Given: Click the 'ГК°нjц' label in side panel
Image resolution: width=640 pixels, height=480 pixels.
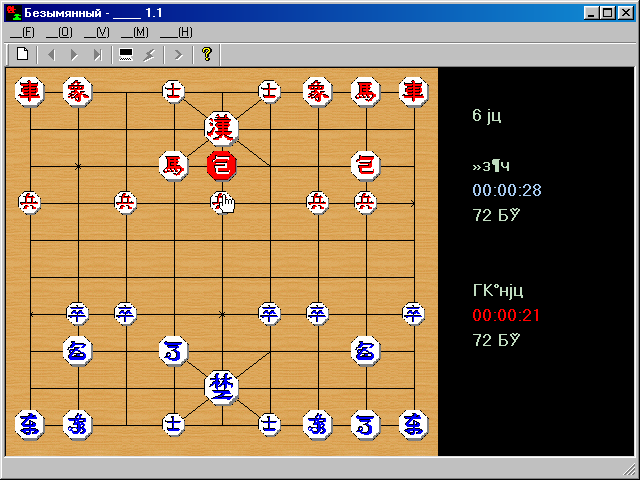Looking at the screenshot, I should [498, 291].
